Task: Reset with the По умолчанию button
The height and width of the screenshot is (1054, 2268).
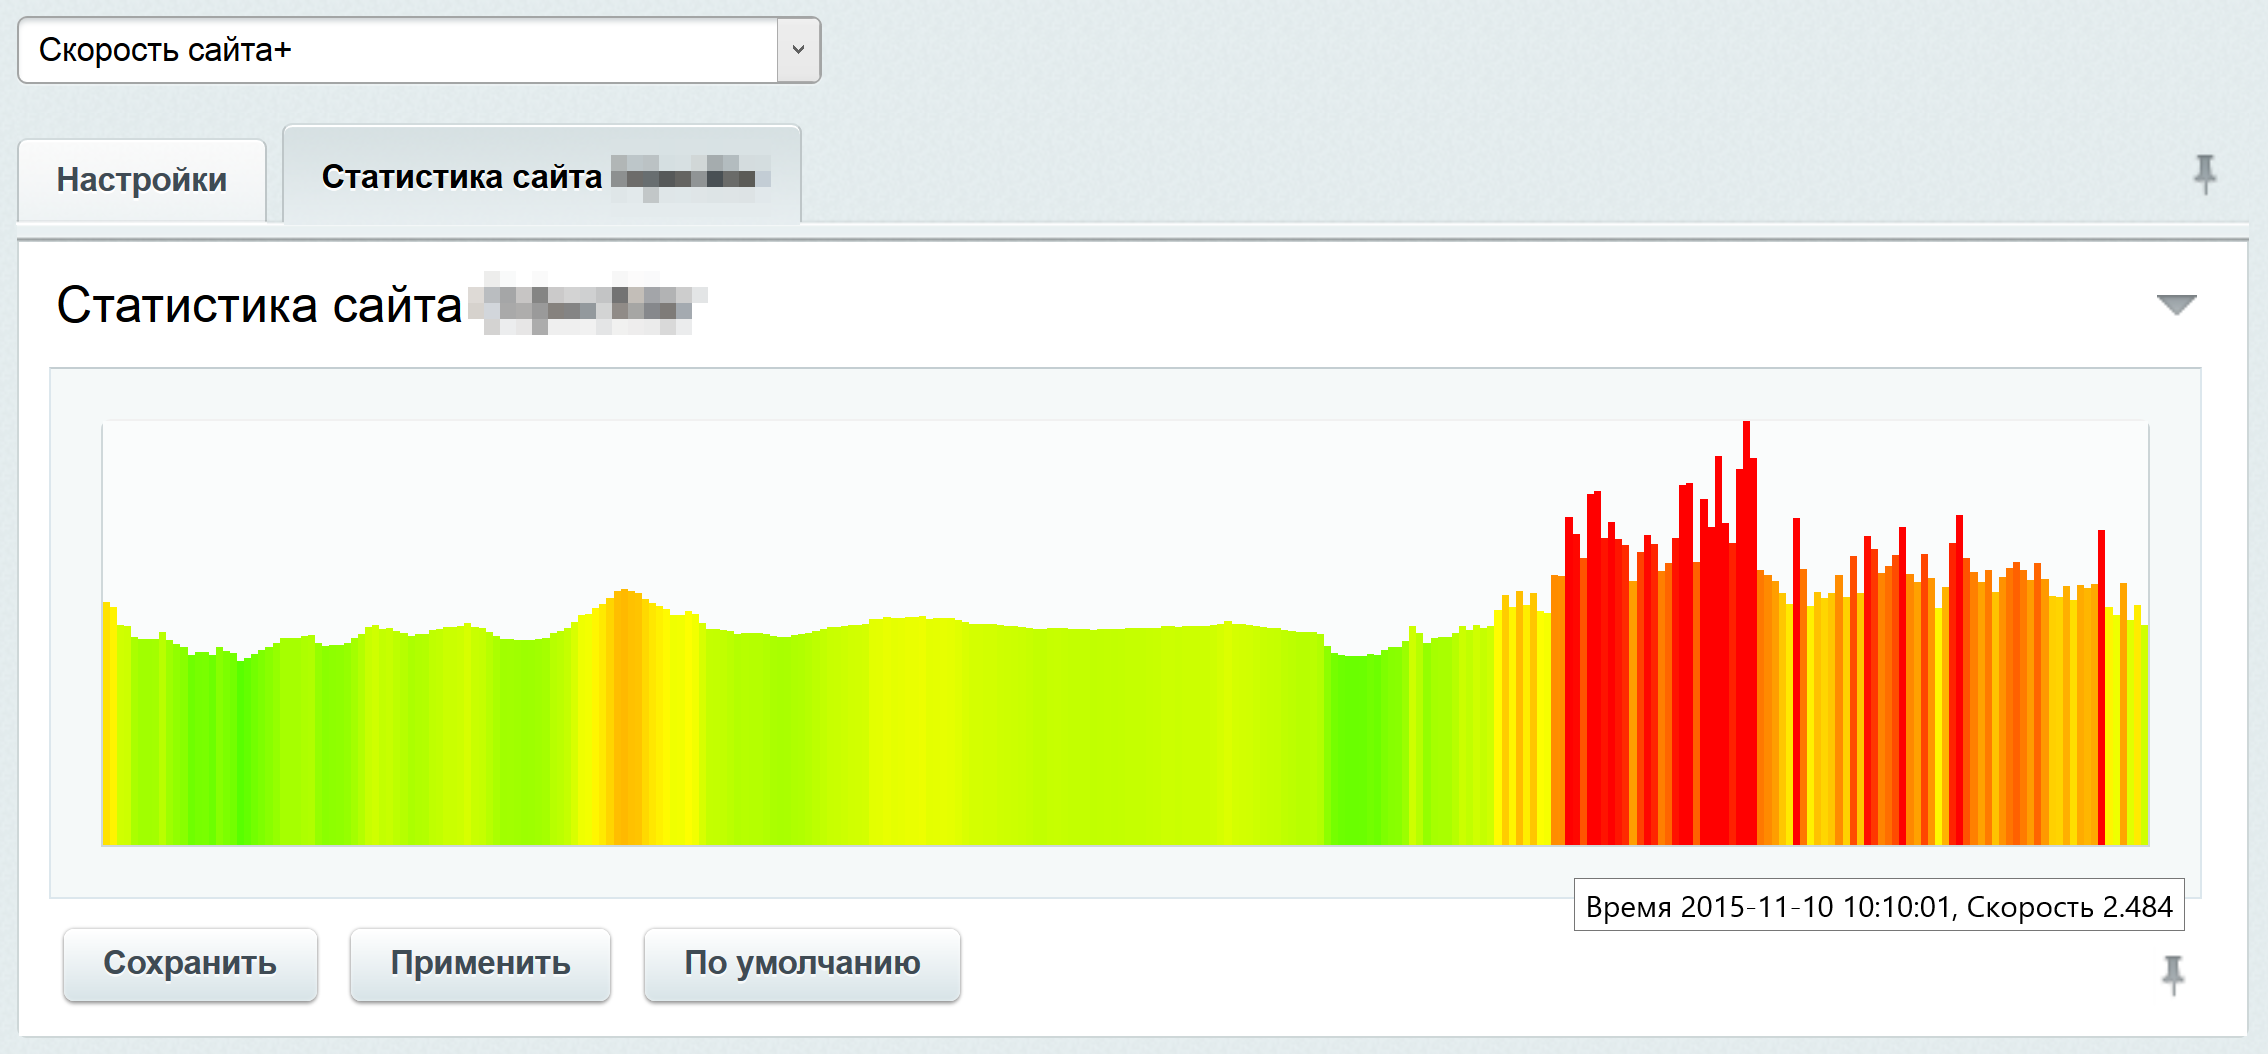Action: pyautogui.click(x=802, y=964)
